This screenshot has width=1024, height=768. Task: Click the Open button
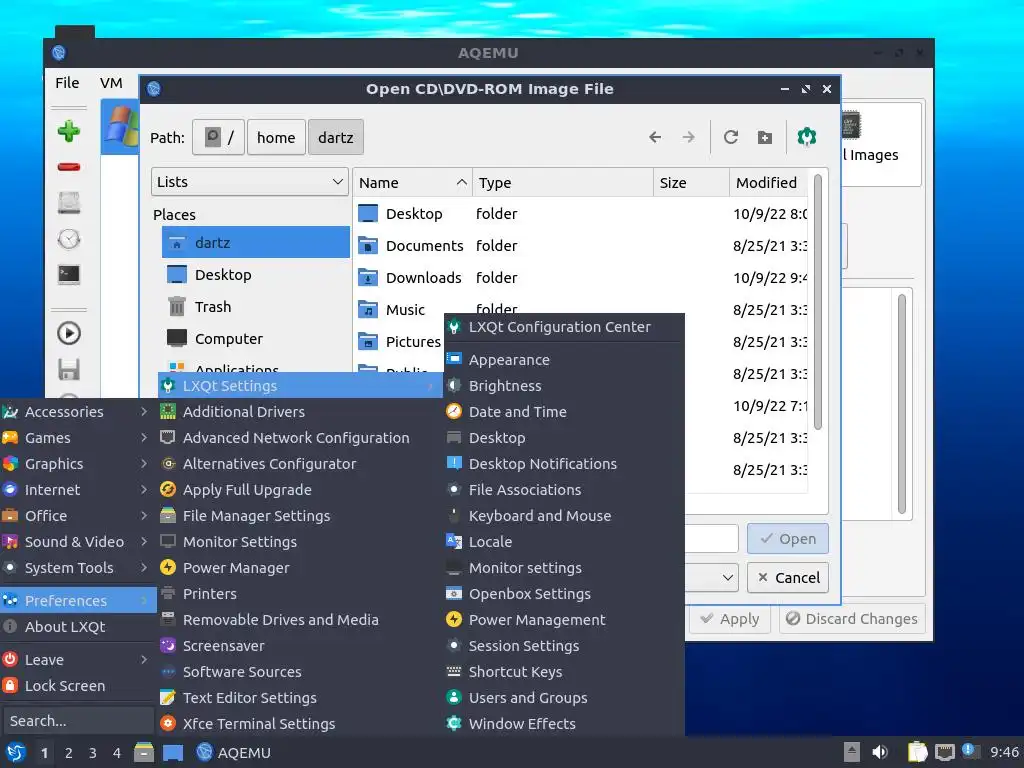[788, 539]
